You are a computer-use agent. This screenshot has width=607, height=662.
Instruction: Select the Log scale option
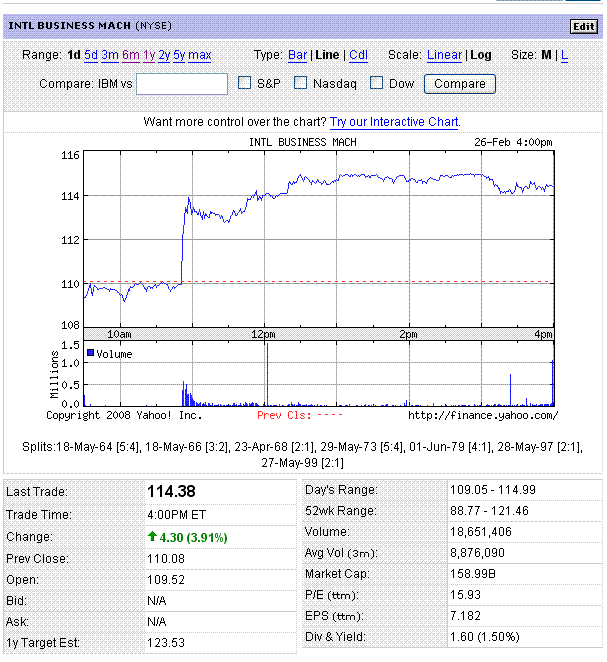(x=481, y=55)
